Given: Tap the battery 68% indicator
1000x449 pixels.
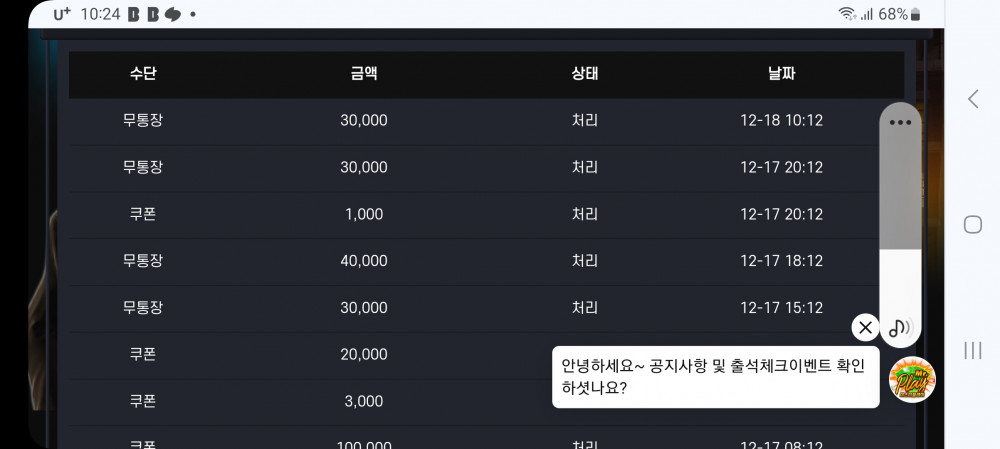Looking at the screenshot, I should pos(899,14).
